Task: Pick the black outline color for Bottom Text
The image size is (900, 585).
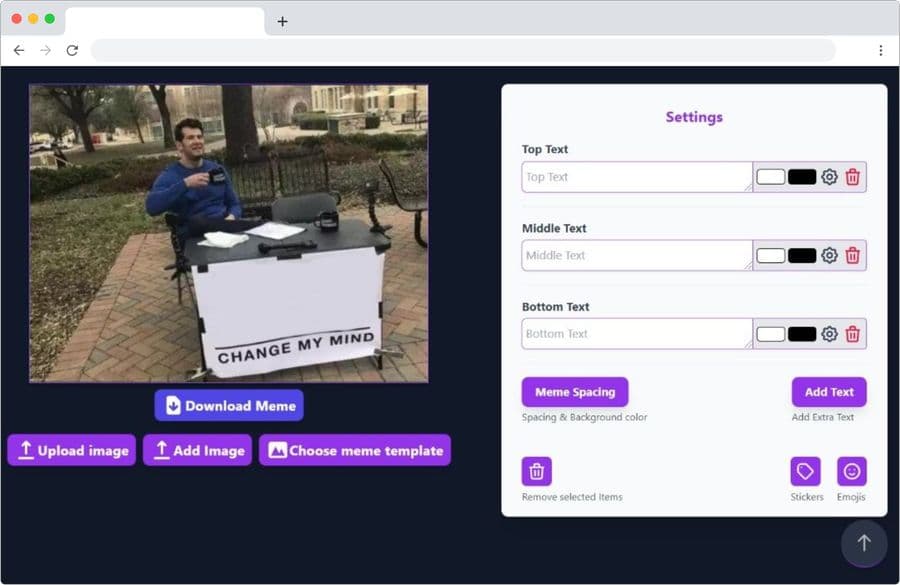Action: pyautogui.click(x=802, y=334)
